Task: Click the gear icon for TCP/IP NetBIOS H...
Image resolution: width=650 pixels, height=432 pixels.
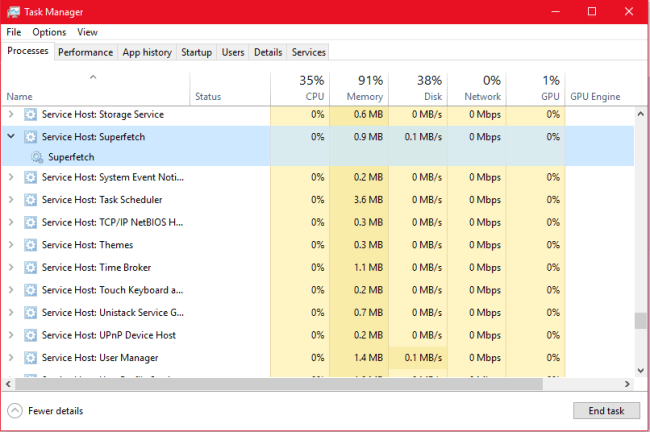Action: point(30,223)
